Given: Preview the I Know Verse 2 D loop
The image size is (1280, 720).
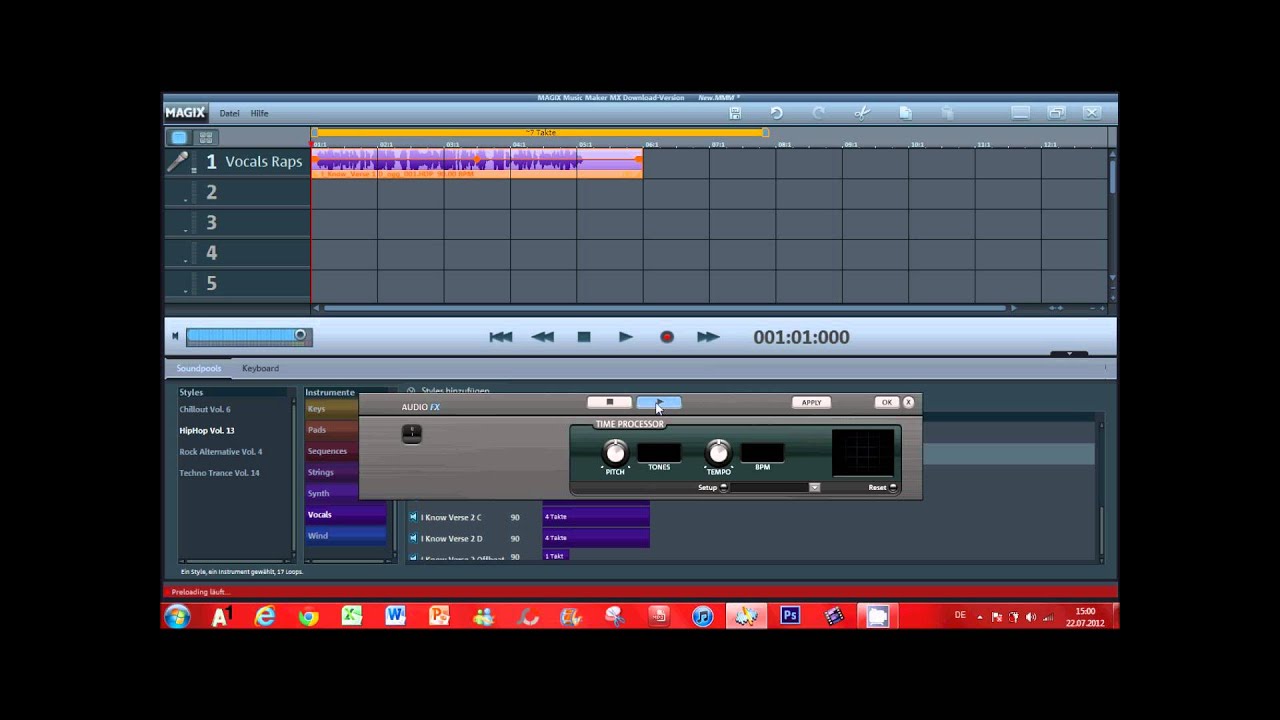Looking at the screenshot, I should (x=413, y=538).
